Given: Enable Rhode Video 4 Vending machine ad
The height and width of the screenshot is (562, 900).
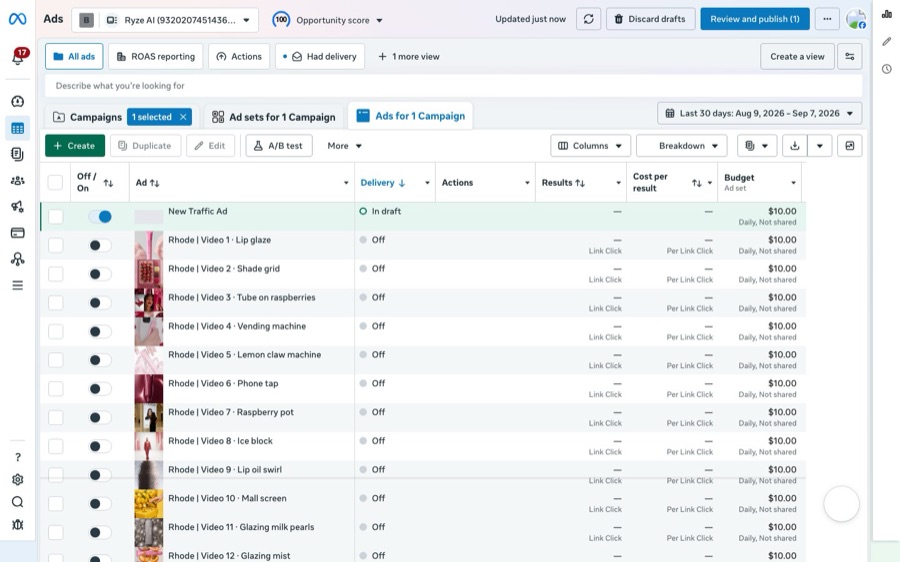Looking at the screenshot, I should point(100,331).
